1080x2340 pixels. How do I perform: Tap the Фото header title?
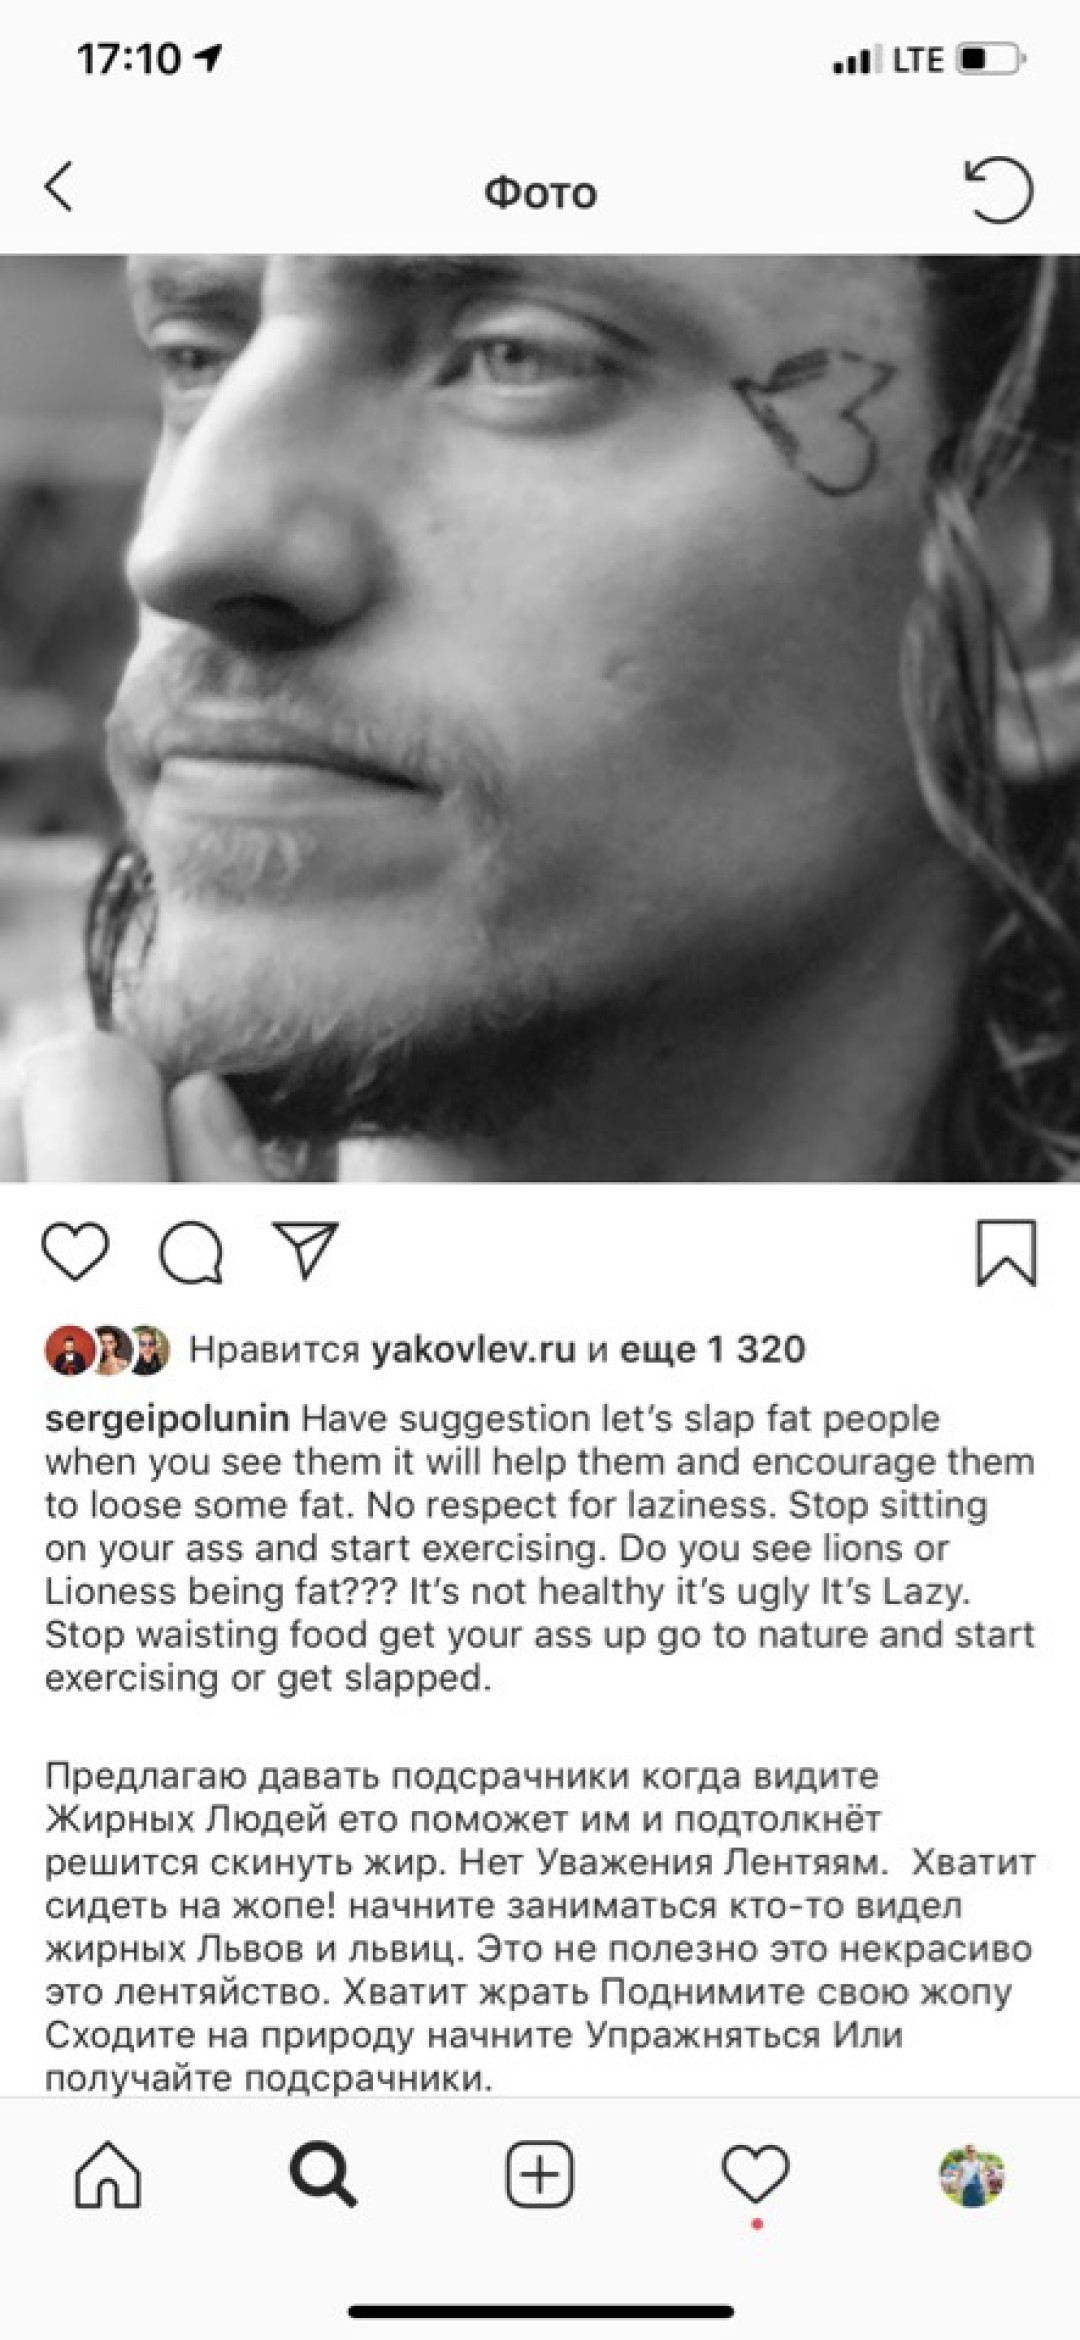[x=540, y=192]
